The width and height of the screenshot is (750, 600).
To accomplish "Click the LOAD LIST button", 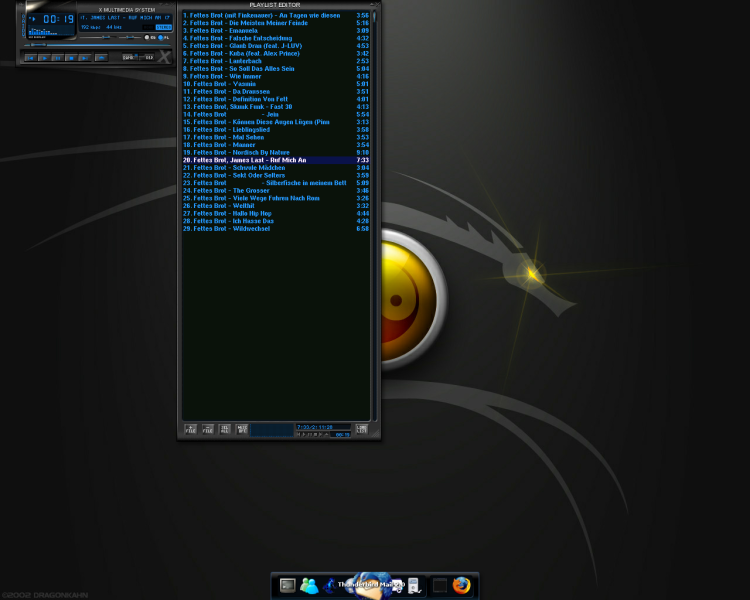I will coord(362,429).
